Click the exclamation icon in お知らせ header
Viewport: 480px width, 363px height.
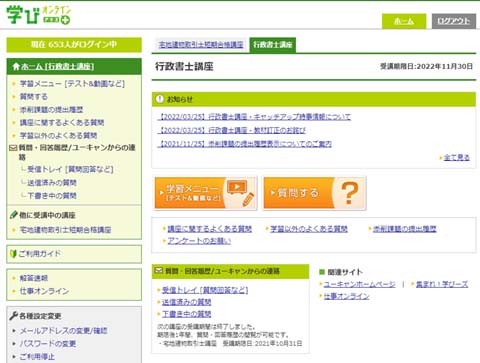click(x=160, y=99)
